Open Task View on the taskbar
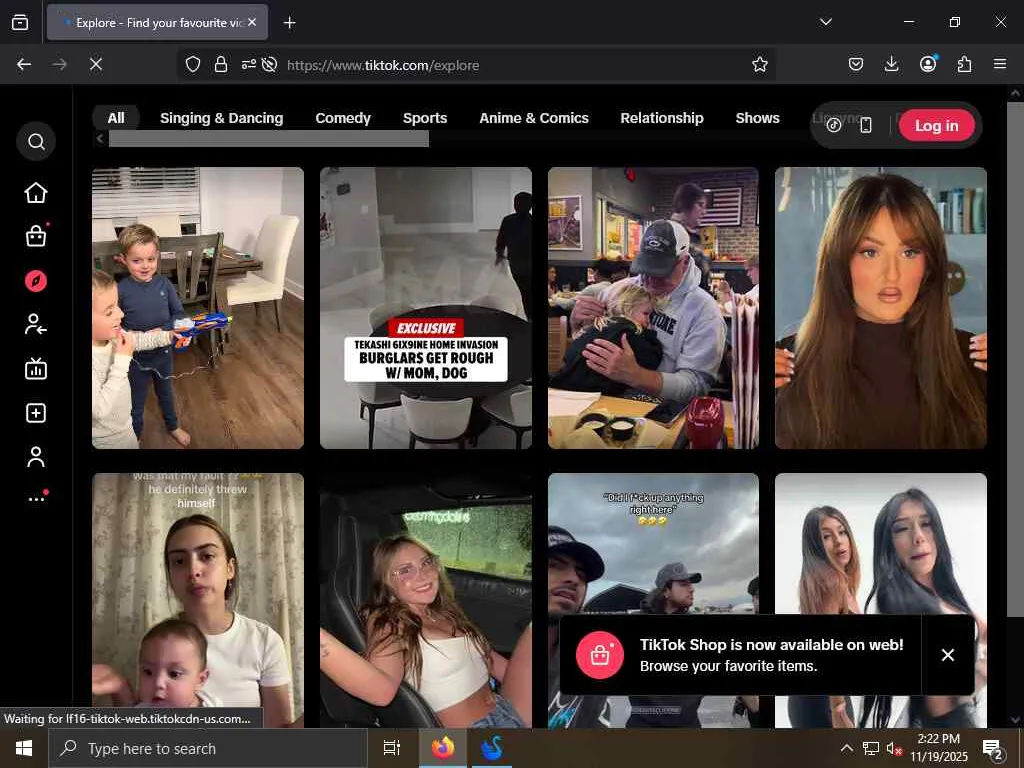 pyautogui.click(x=392, y=748)
